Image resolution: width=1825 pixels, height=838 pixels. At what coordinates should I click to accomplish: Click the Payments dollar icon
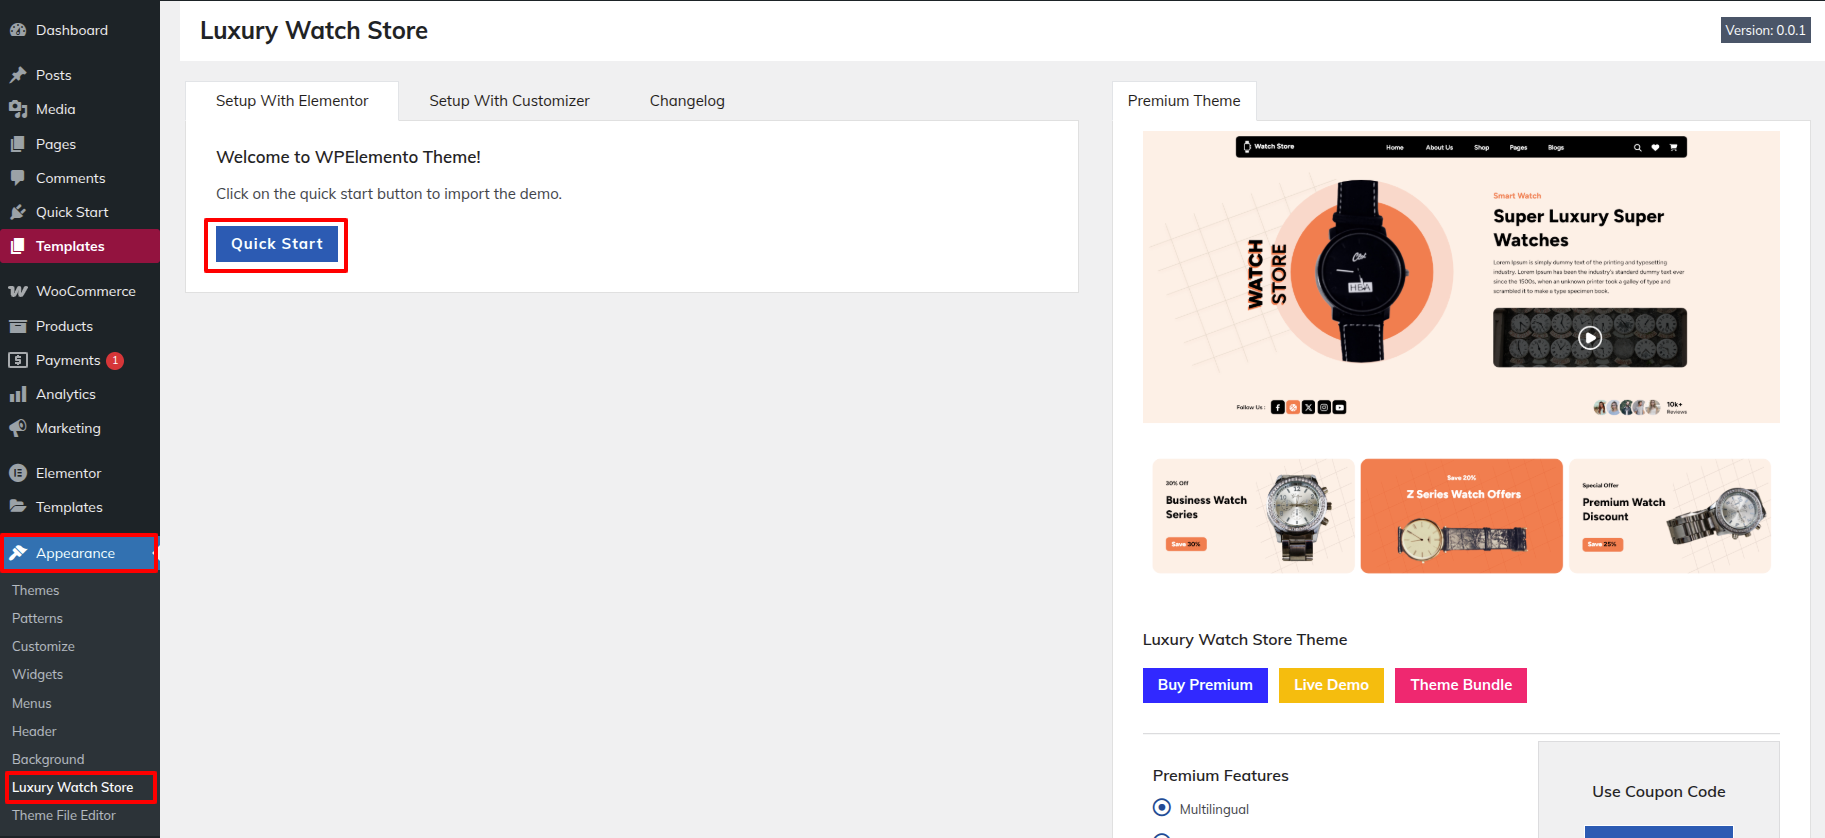pyautogui.click(x=18, y=360)
